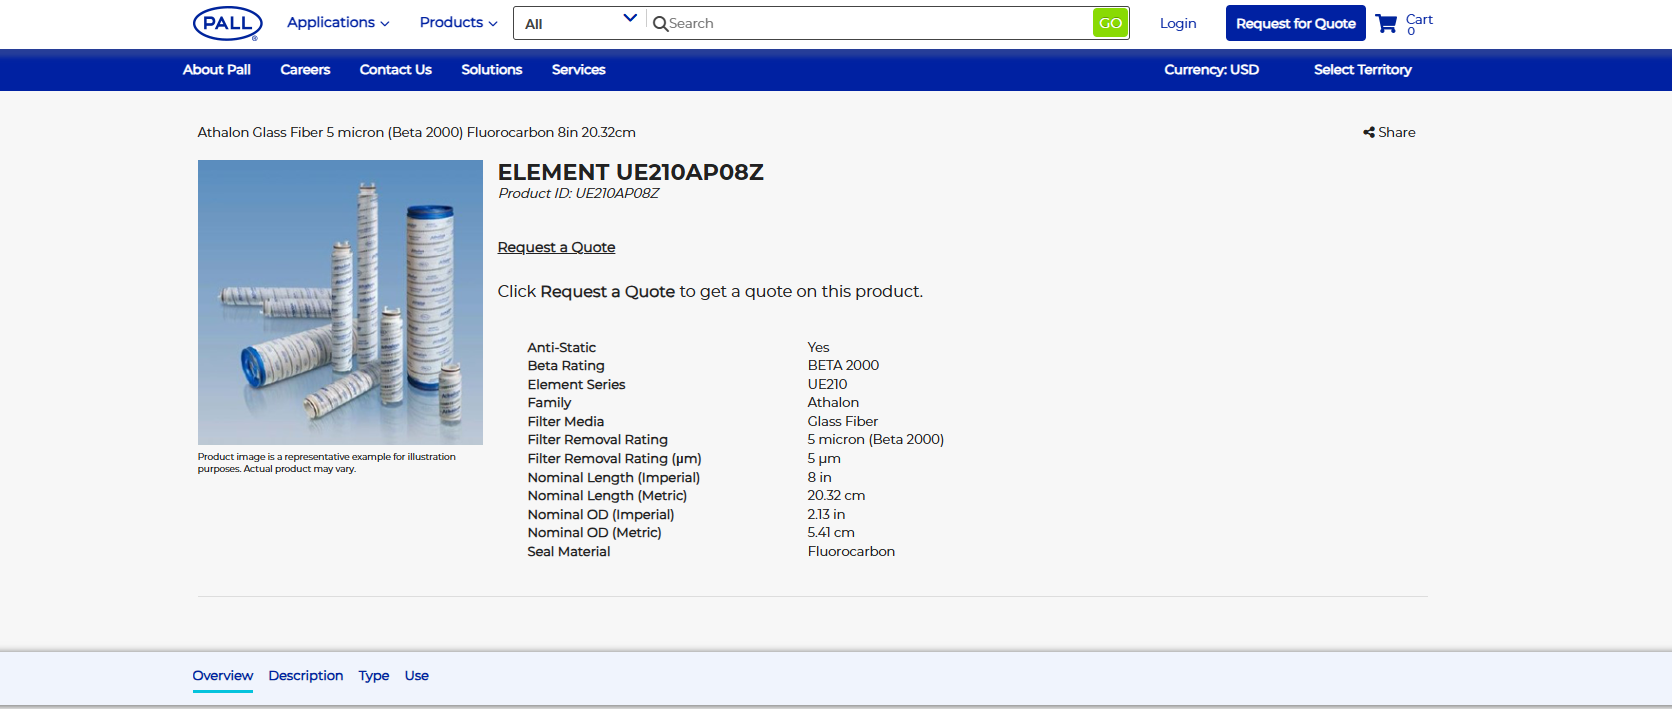Click the Fluorocarbon seal material value
The image size is (1672, 709).
[x=851, y=552]
